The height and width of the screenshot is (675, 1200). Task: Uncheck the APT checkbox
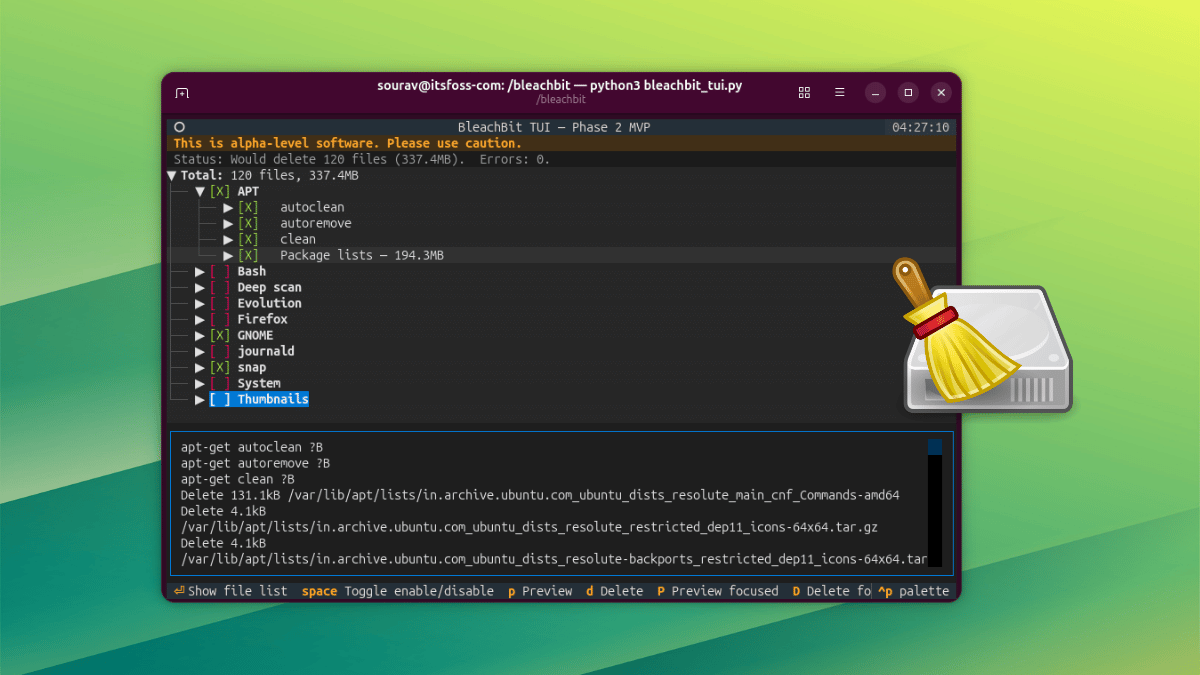coord(220,191)
